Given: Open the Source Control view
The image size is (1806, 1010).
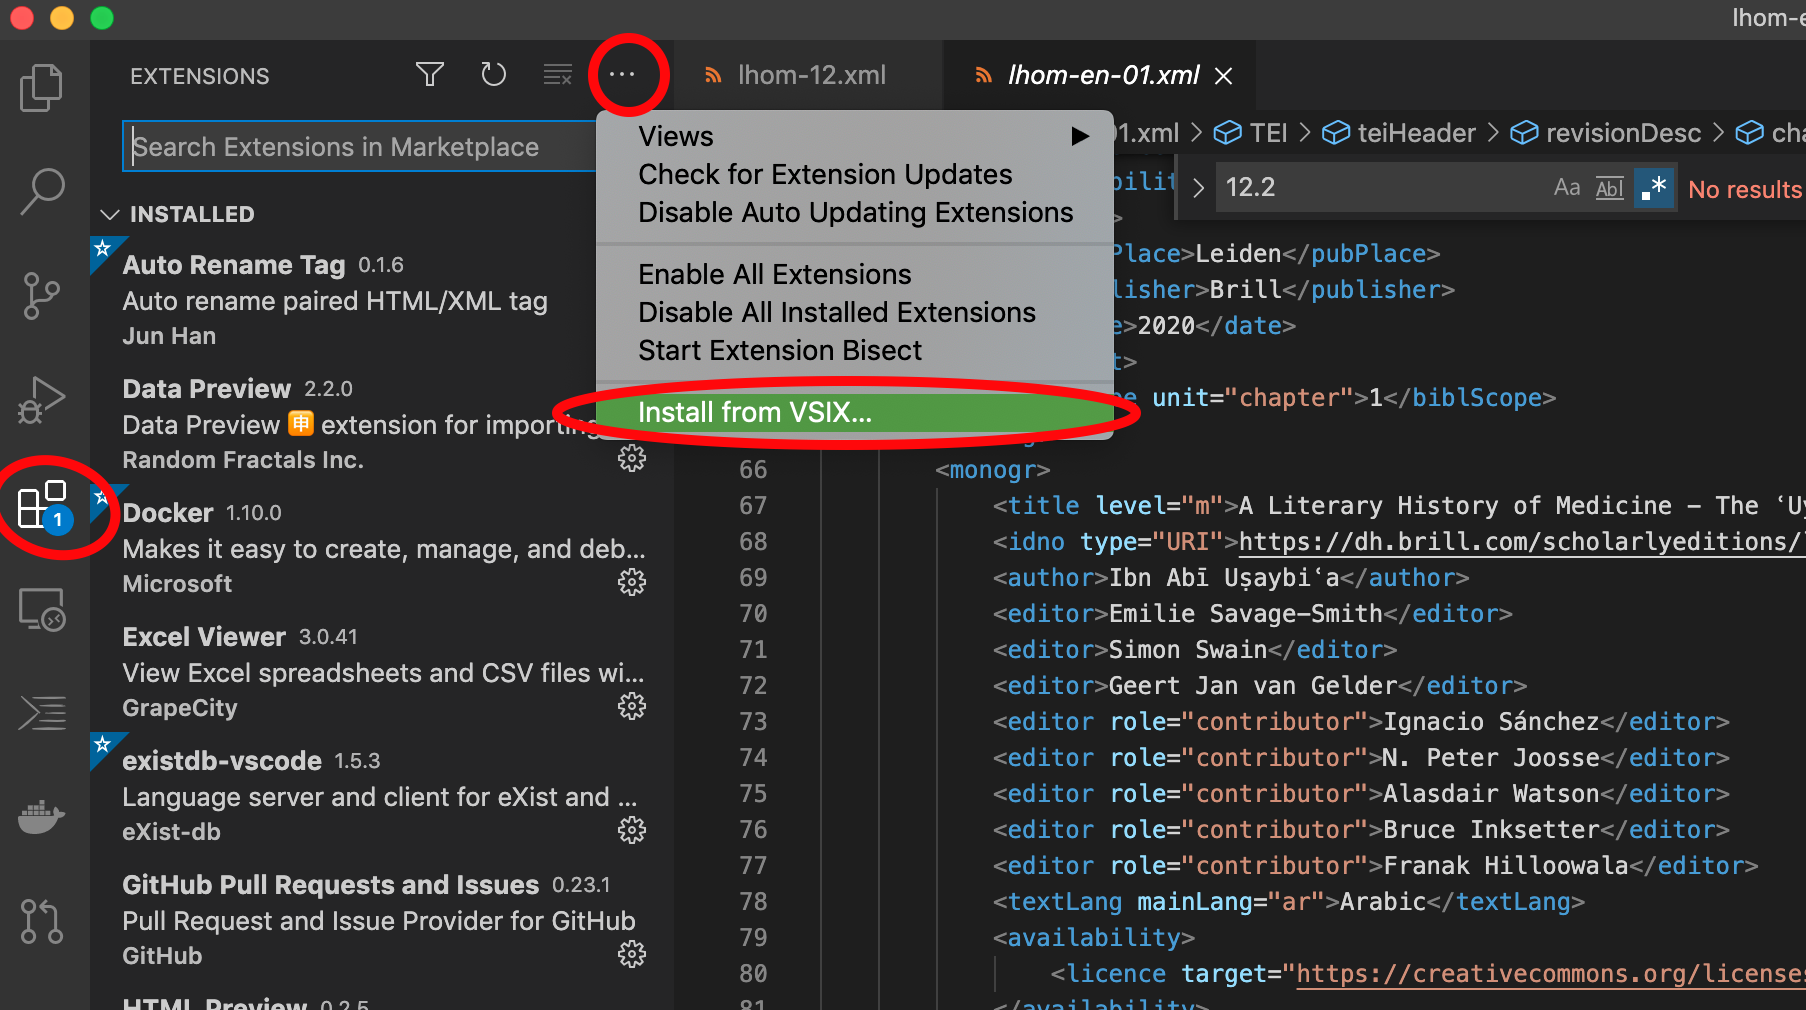Looking at the screenshot, I should tap(41, 296).
